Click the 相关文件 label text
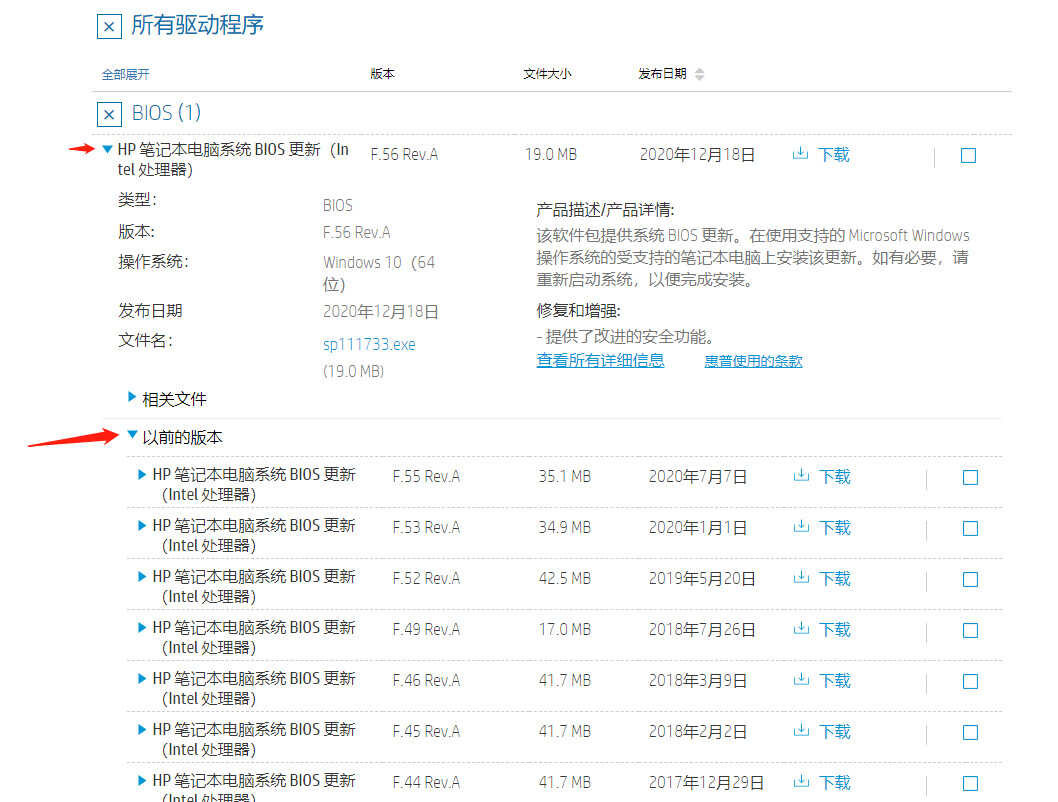The height and width of the screenshot is (802, 1058). click(174, 399)
